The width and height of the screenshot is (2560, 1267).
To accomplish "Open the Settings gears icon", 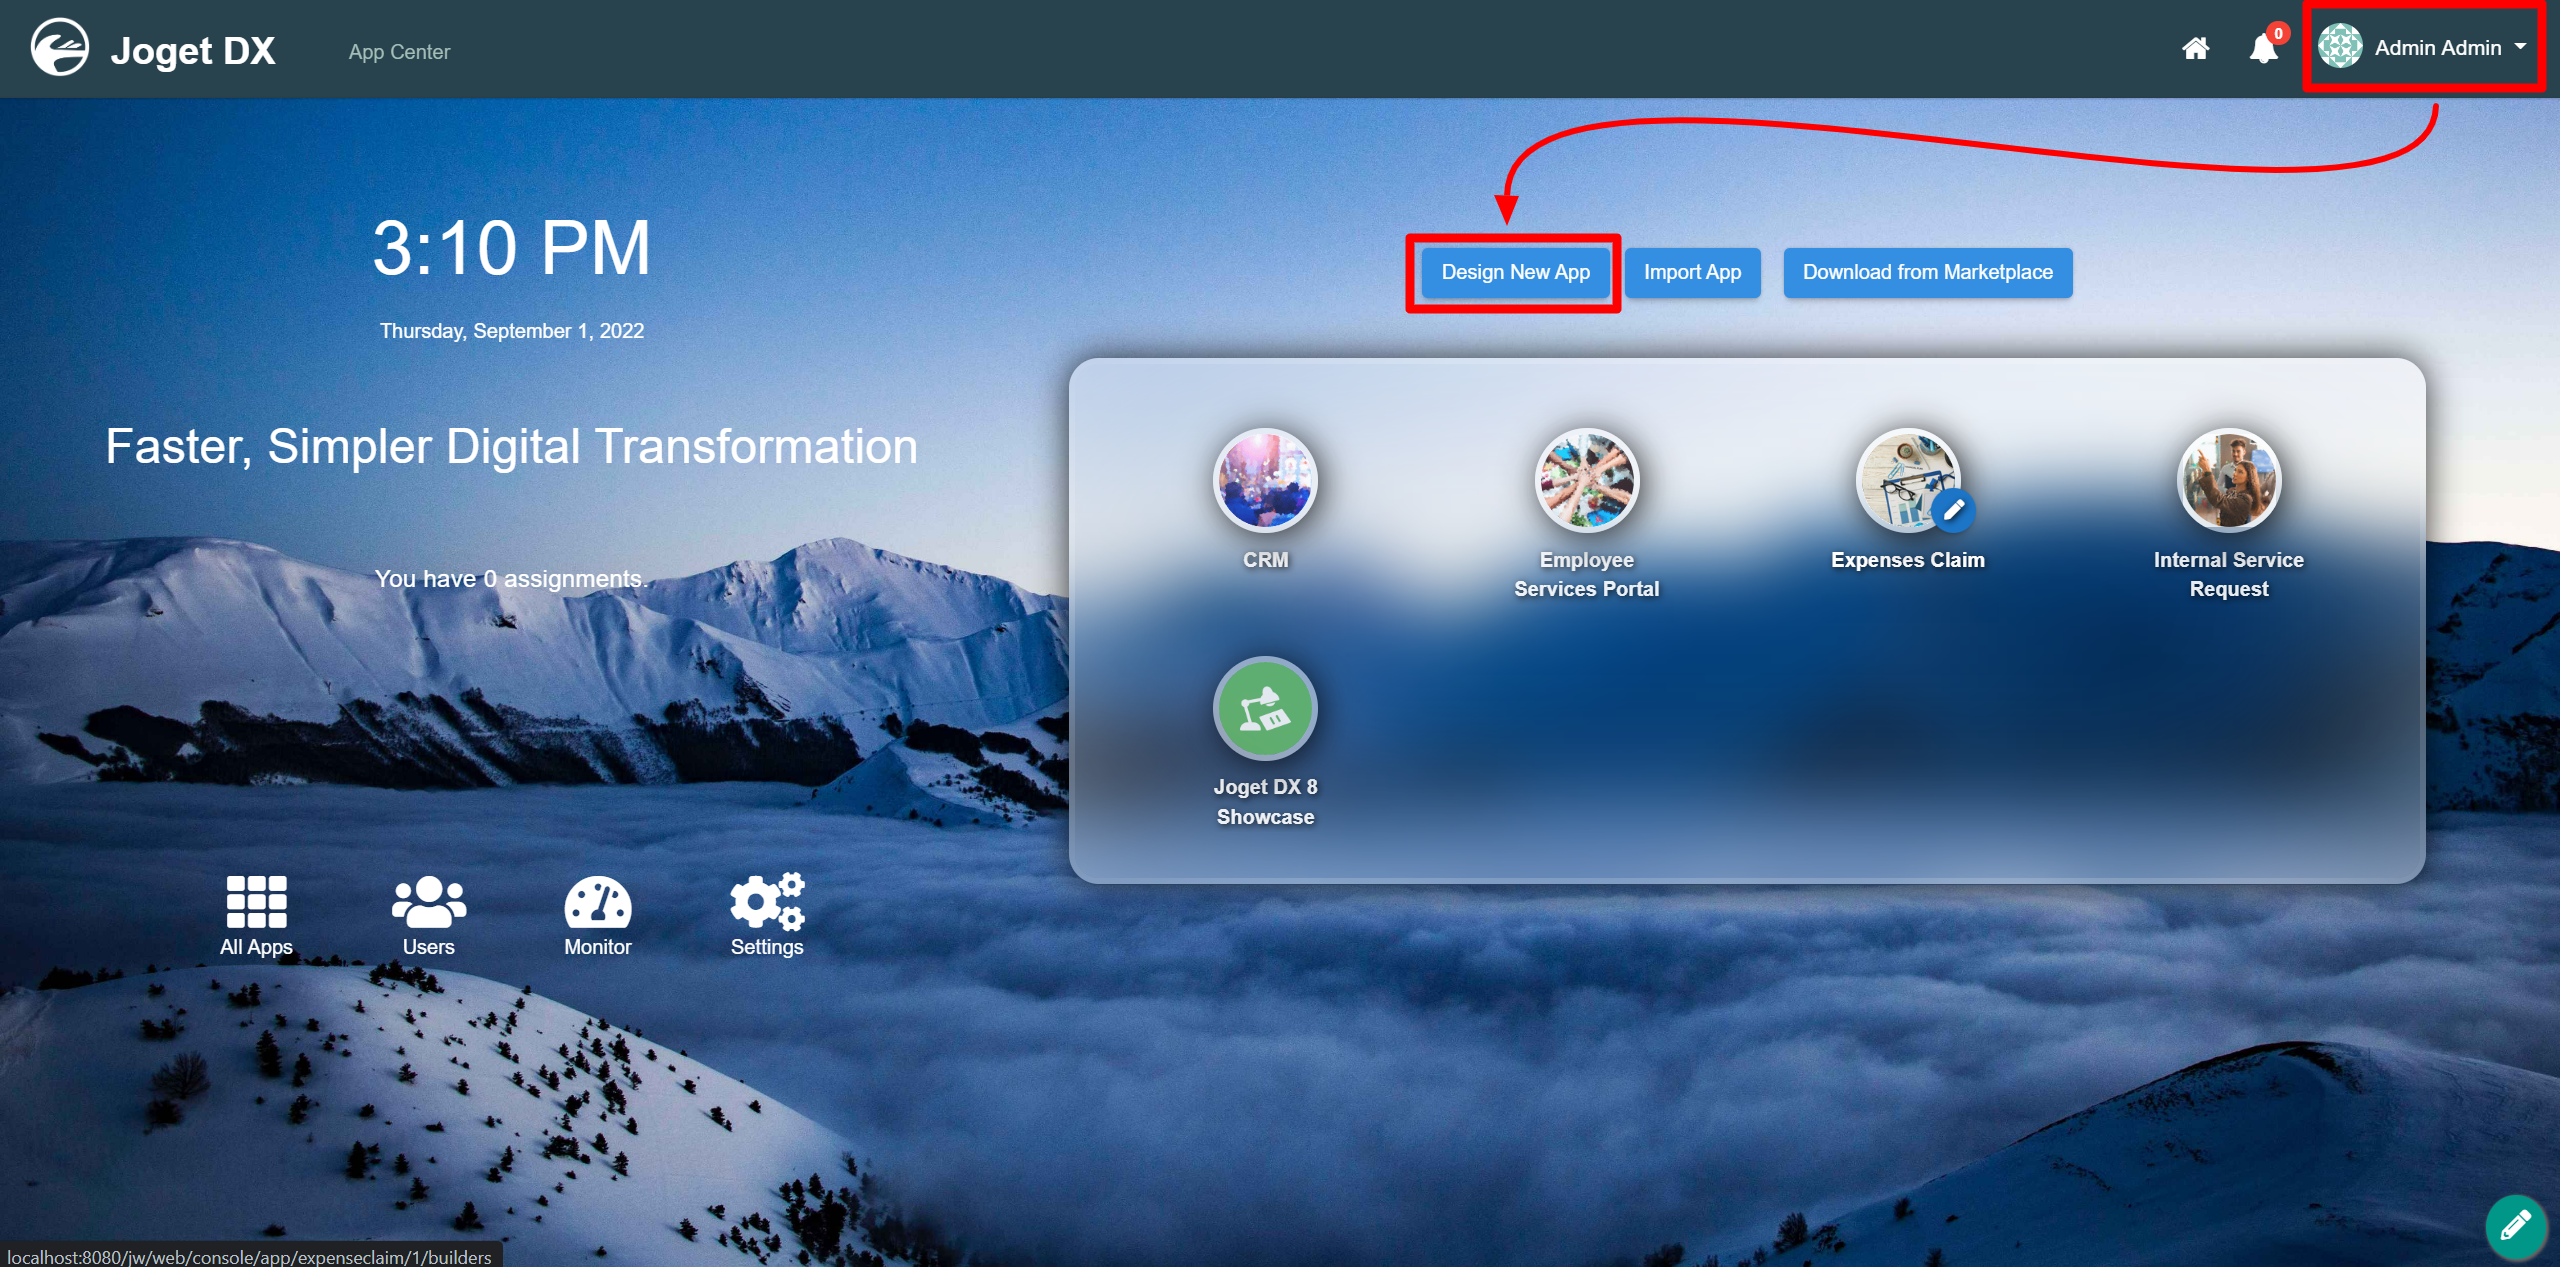I will coord(767,902).
